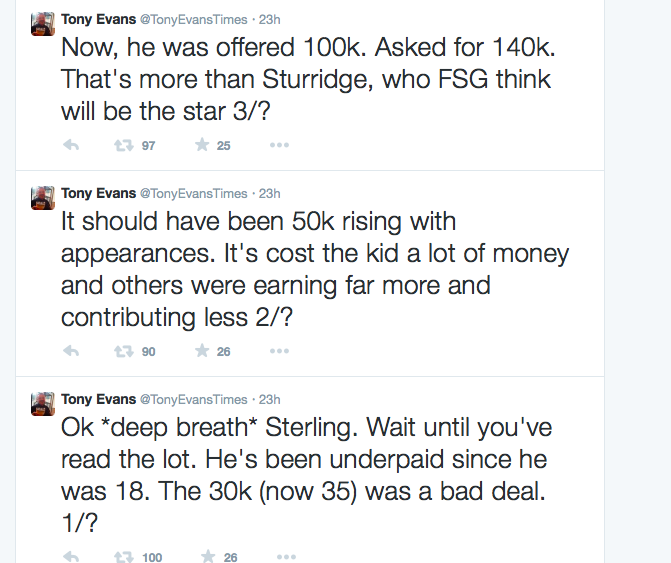Favorite the tweet with 25 stars
Screen dimensions: 671x563
pyautogui.click(x=202, y=145)
